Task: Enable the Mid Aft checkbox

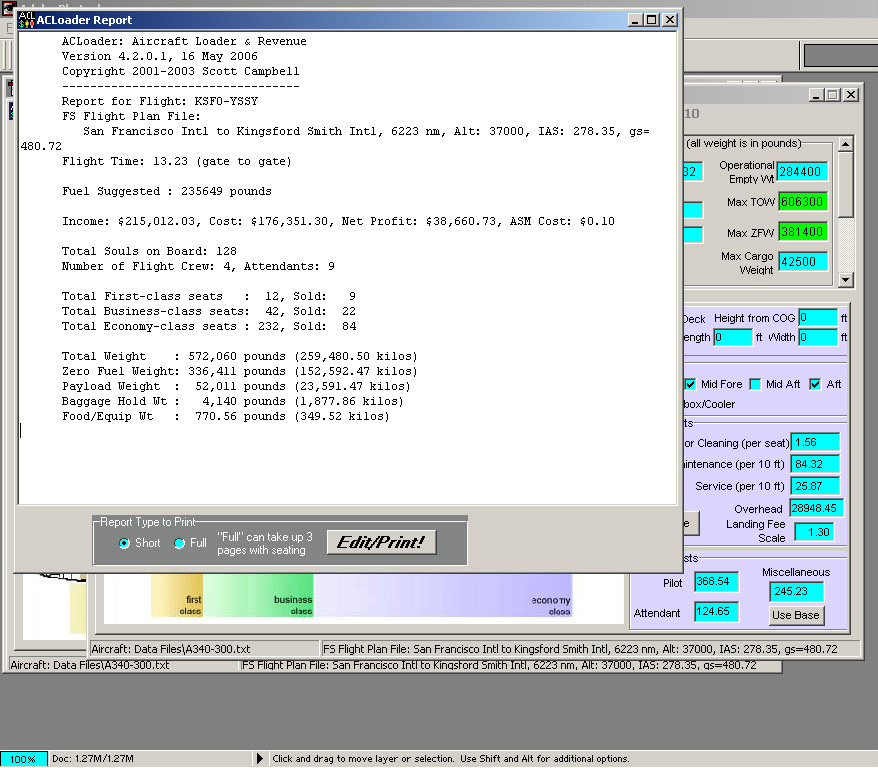Action: click(756, 384)
